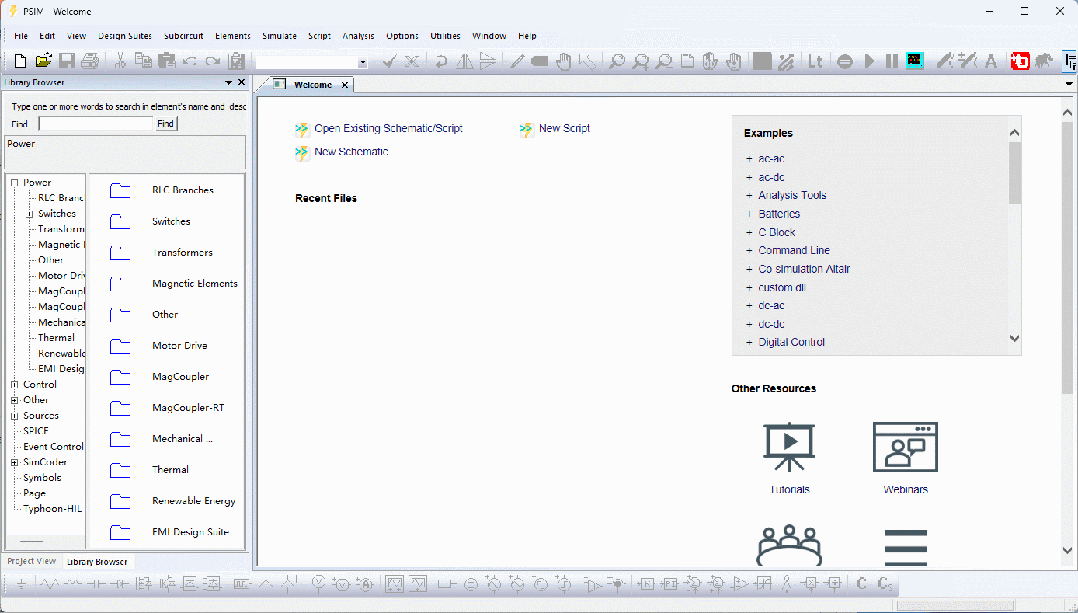Expand the Switches tree node

[30, 214]
